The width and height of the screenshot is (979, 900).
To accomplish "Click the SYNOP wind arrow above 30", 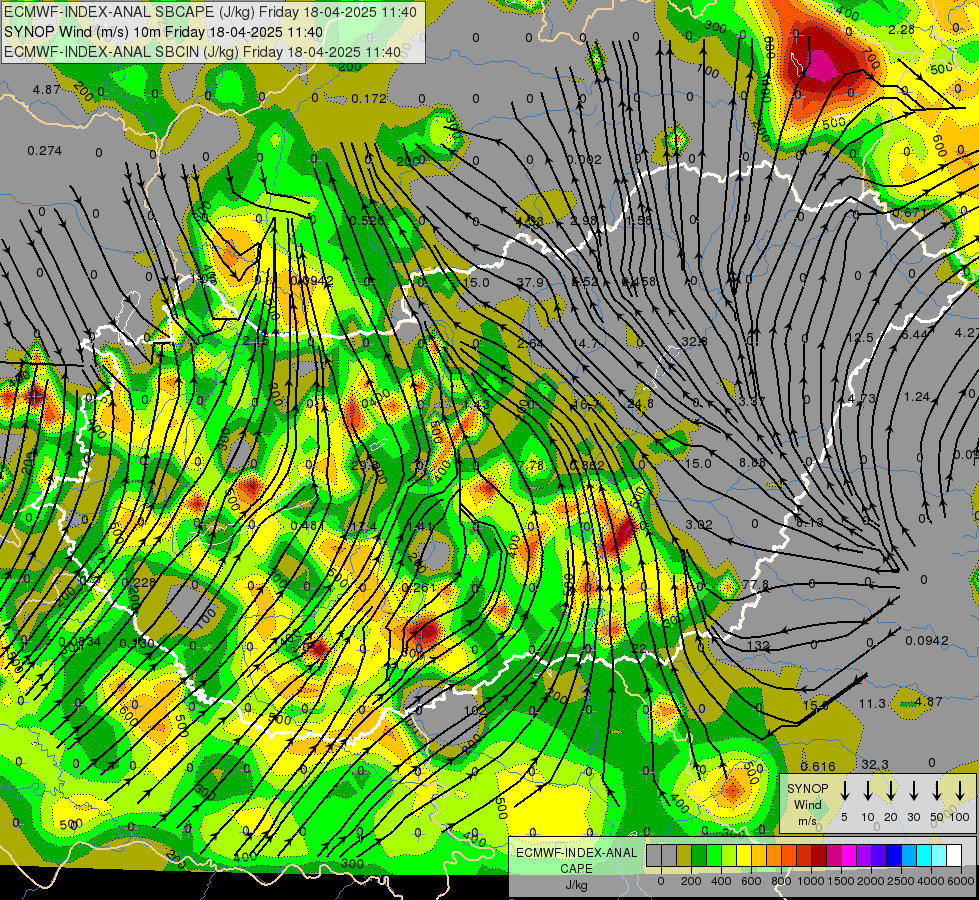I will pyautogui.click(x=914, y=790).
